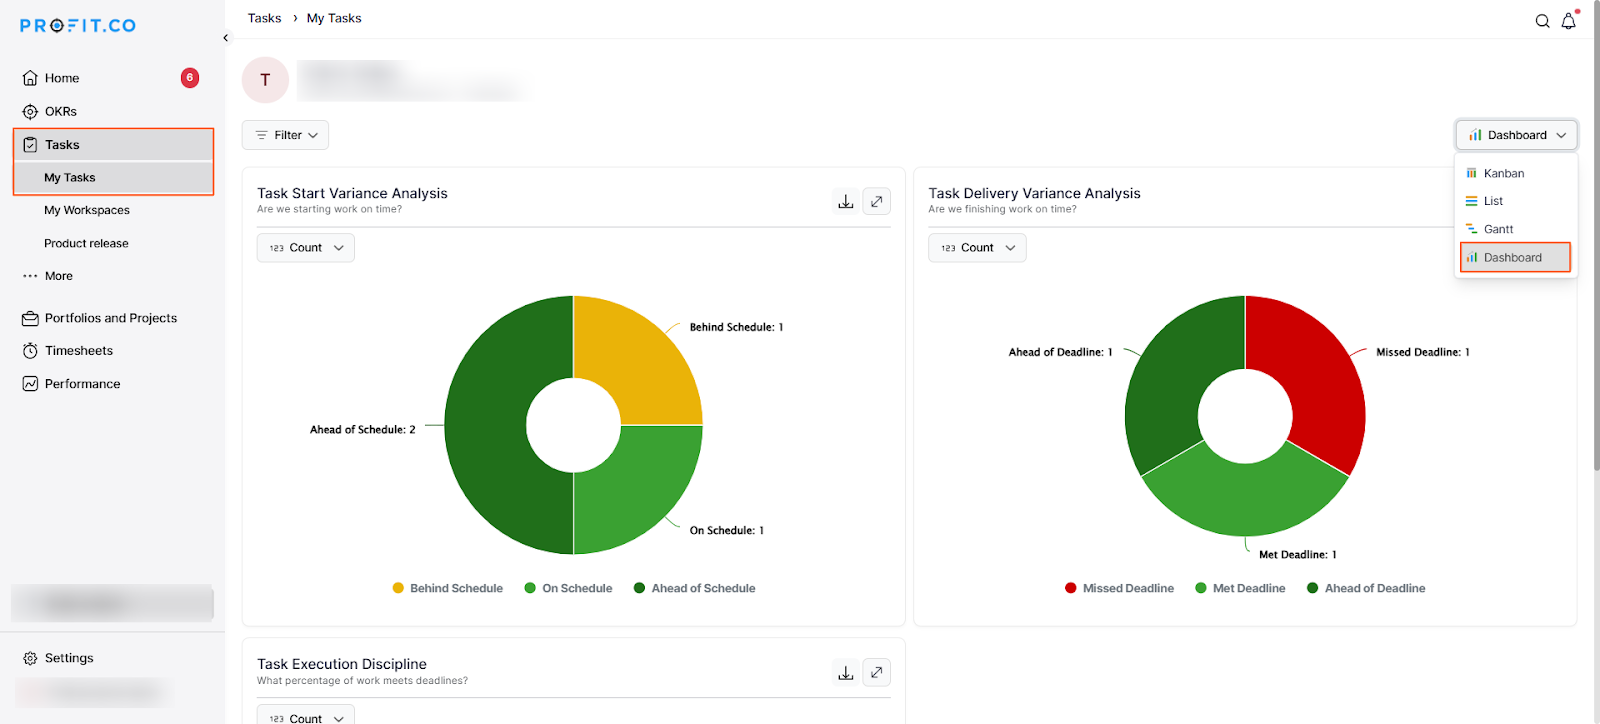Viewport: 1600px width, 724px height.
Task: Click the search magnifier icon
Action: pos(1542,21)
